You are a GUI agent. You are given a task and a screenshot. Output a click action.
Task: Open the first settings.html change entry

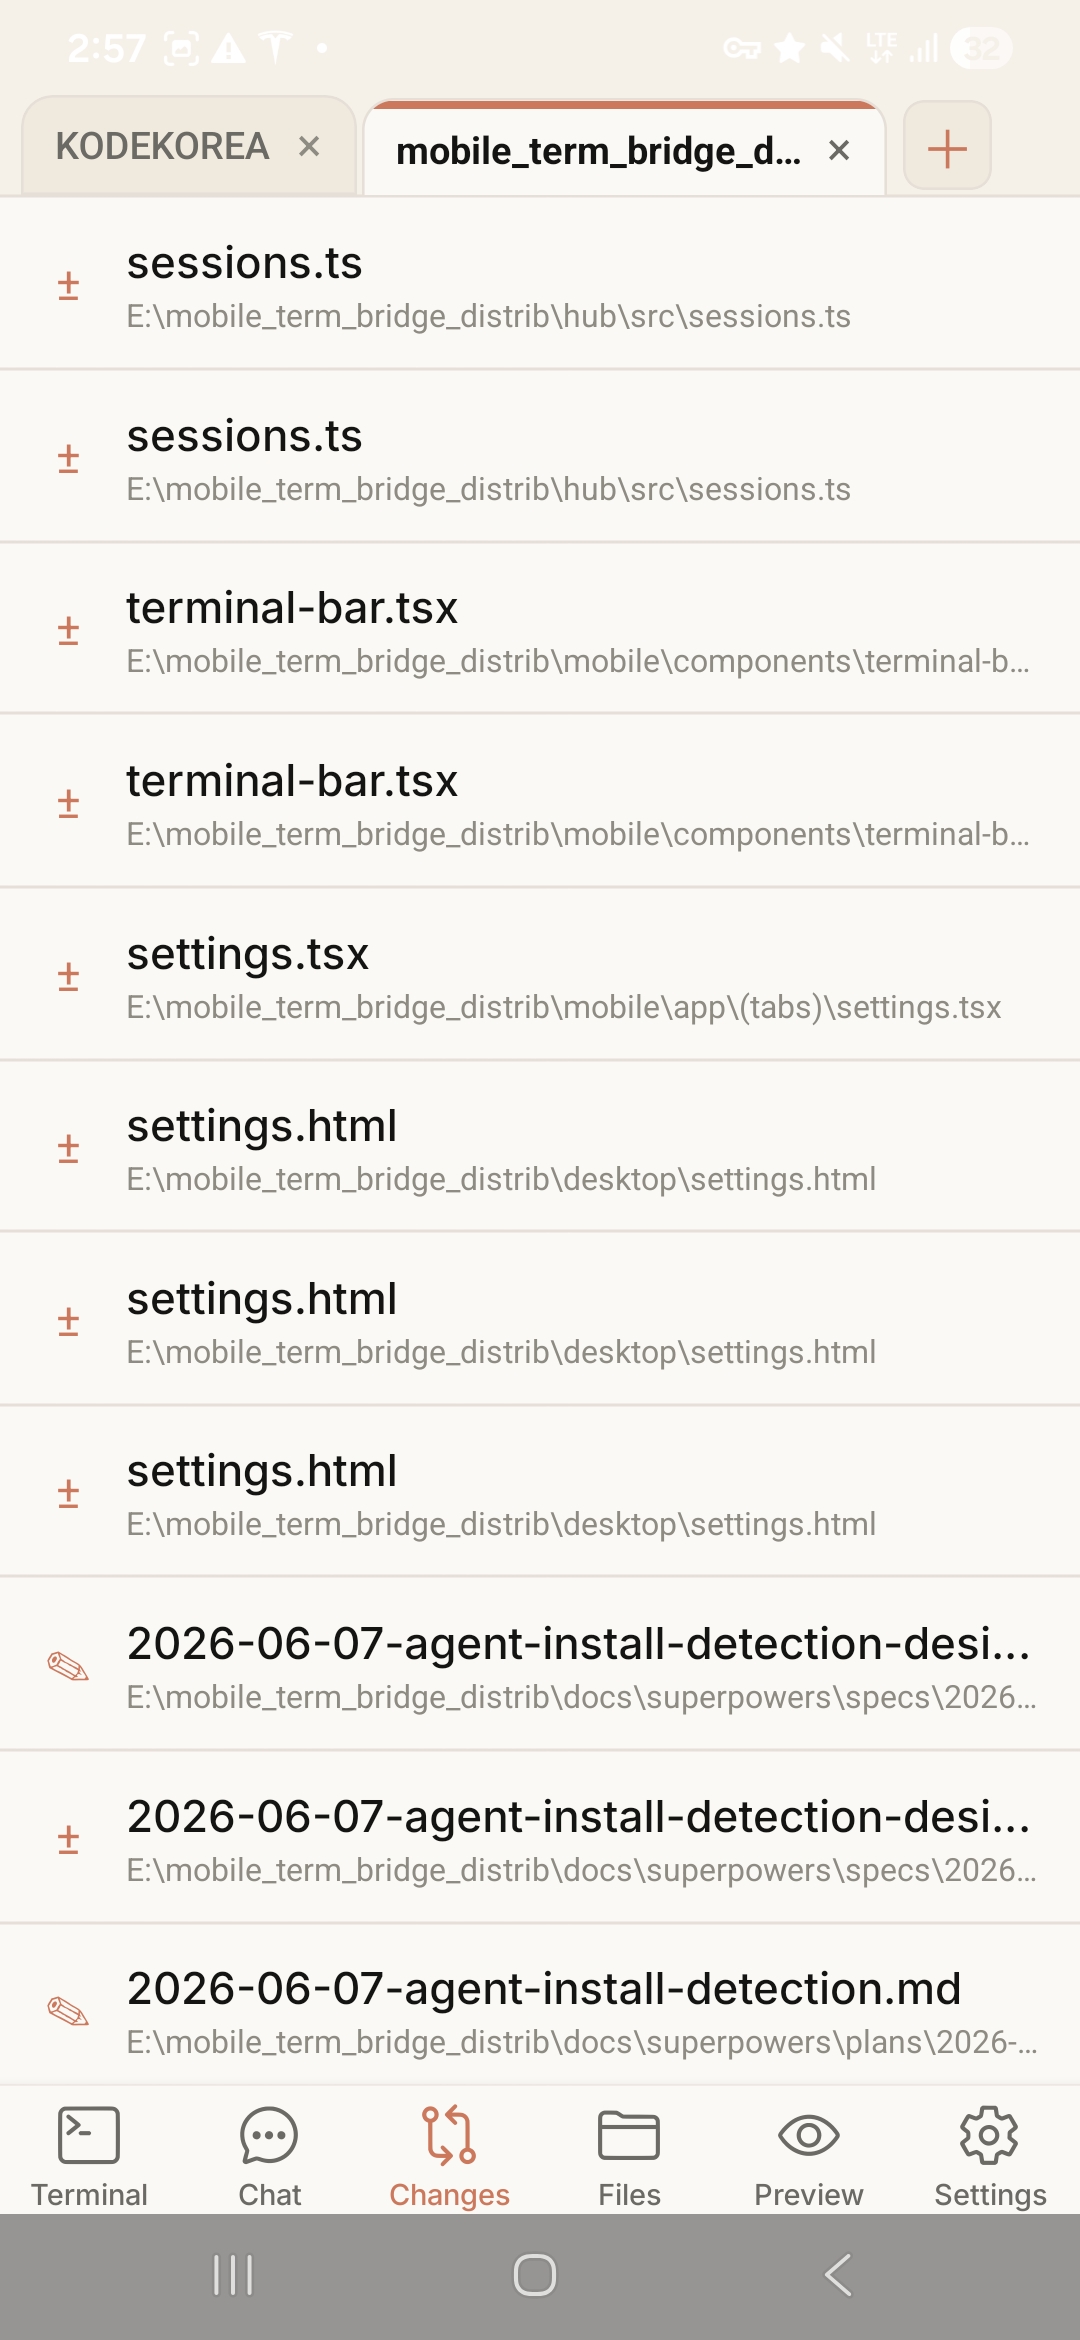(x=540, y=1147)
